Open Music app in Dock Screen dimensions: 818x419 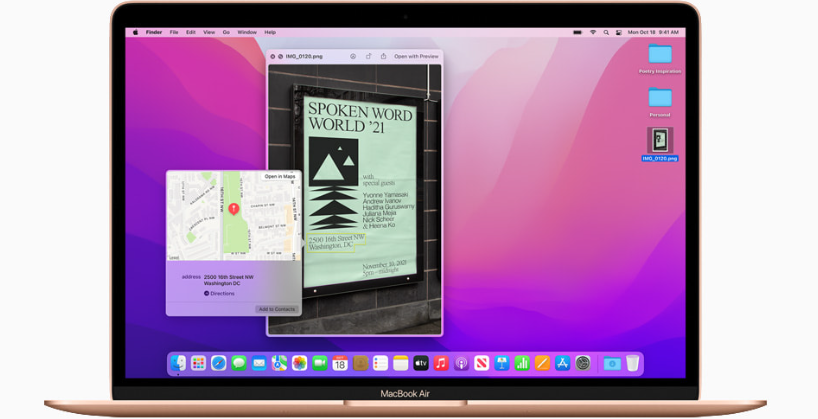441,363
